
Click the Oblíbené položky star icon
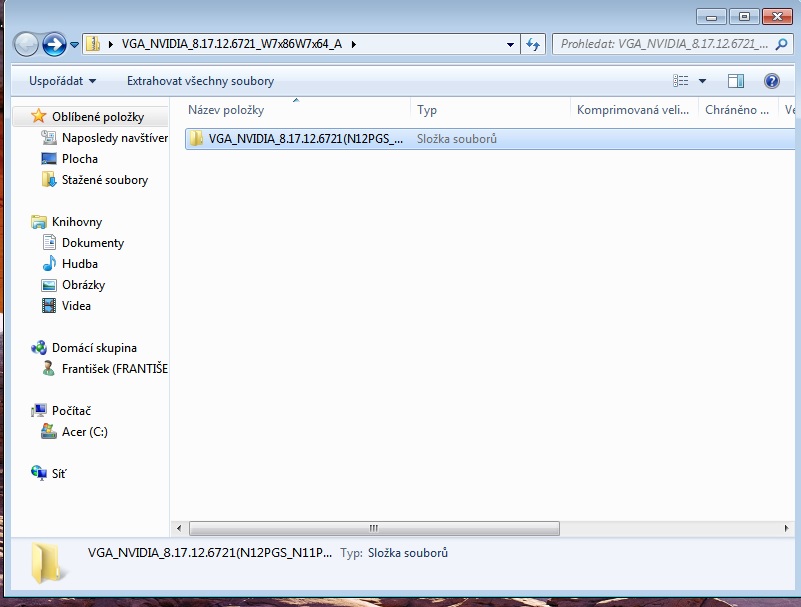click(x=38, y=116)
